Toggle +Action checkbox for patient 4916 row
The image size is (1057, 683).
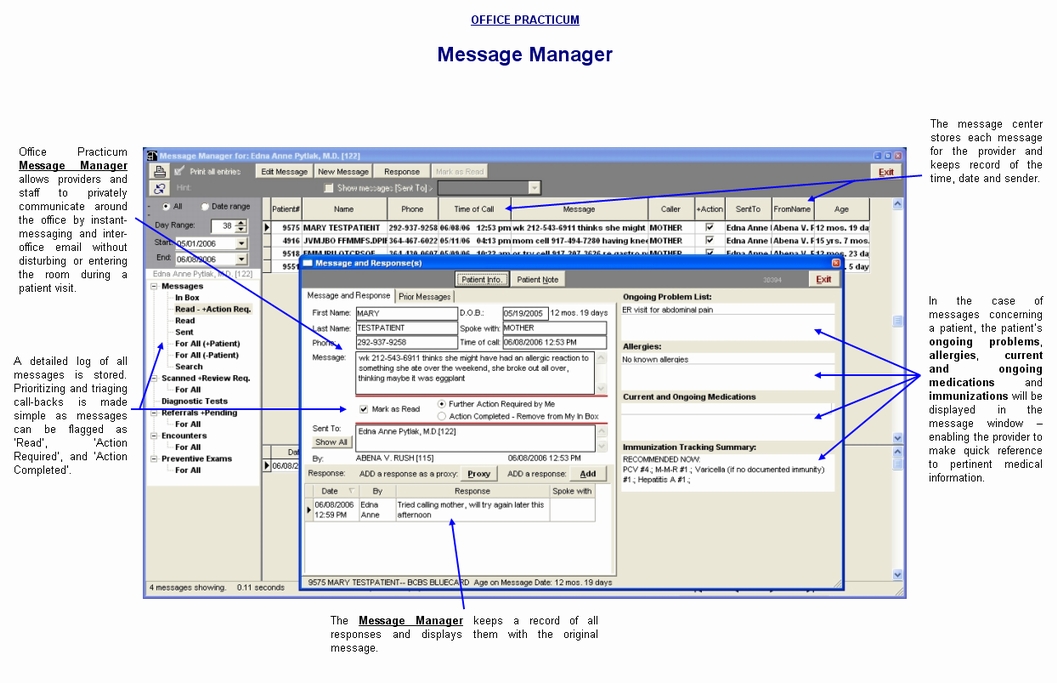(709, 240)
